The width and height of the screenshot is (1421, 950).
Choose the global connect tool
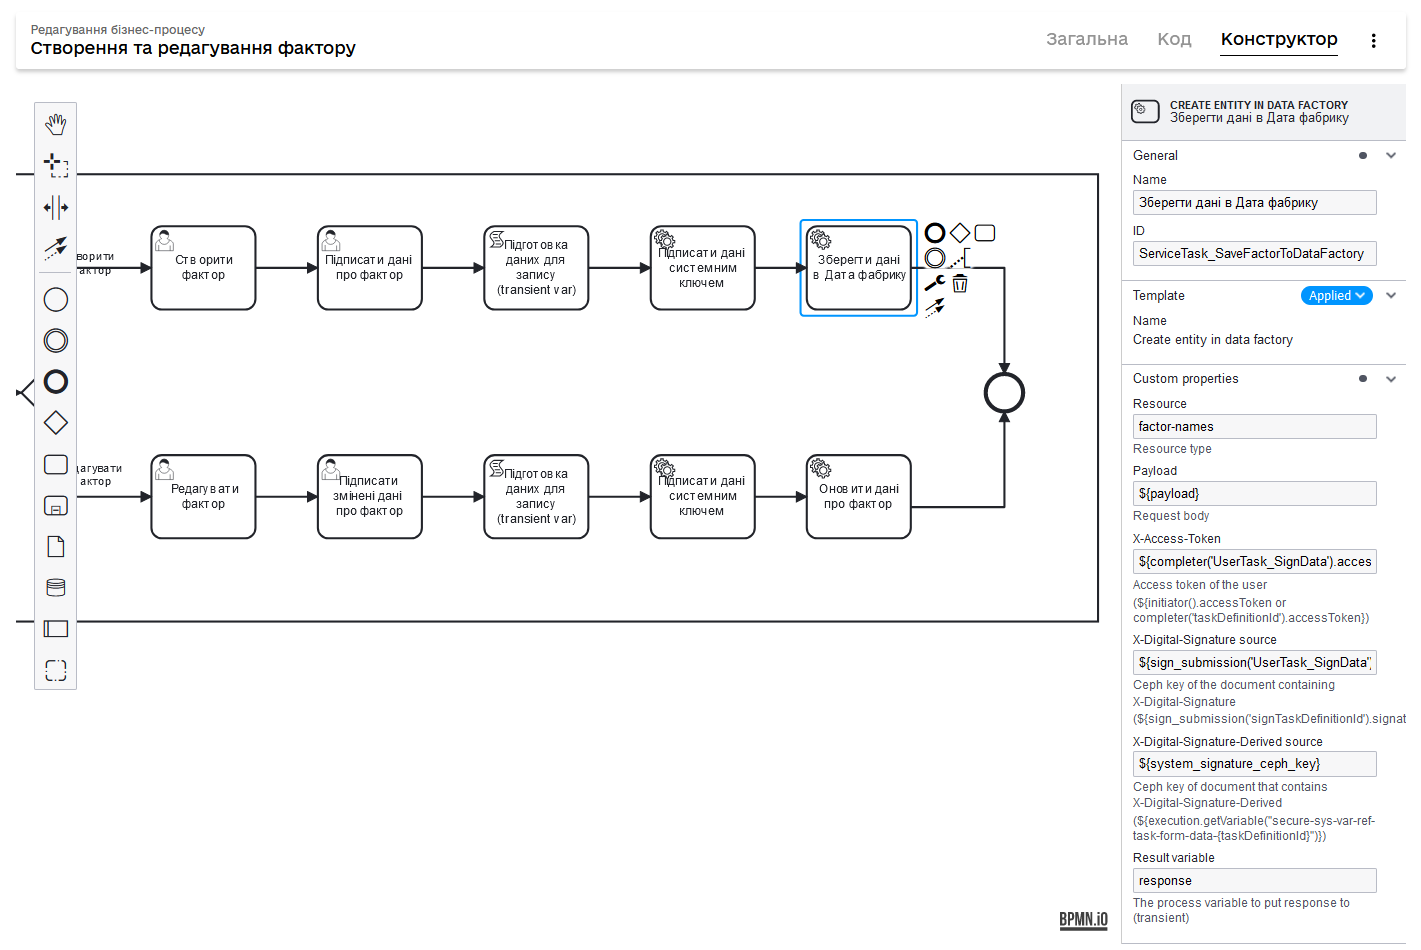pyautogui.click(x=56, y=248)
